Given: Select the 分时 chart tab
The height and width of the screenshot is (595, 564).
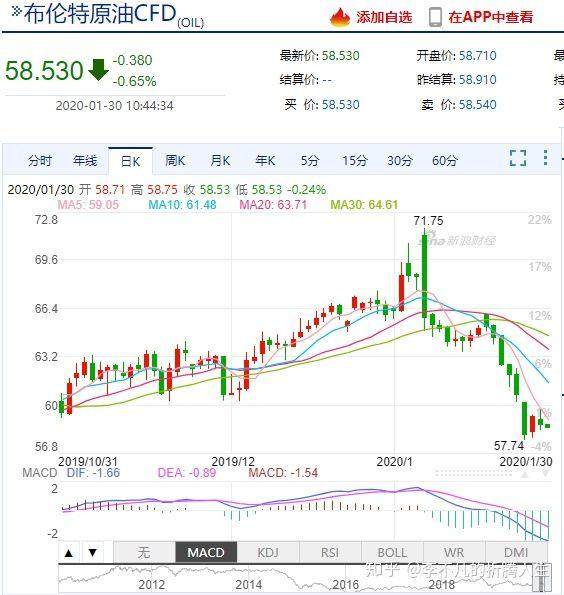Looking at the screenshot, I should (x=40, y=161).
